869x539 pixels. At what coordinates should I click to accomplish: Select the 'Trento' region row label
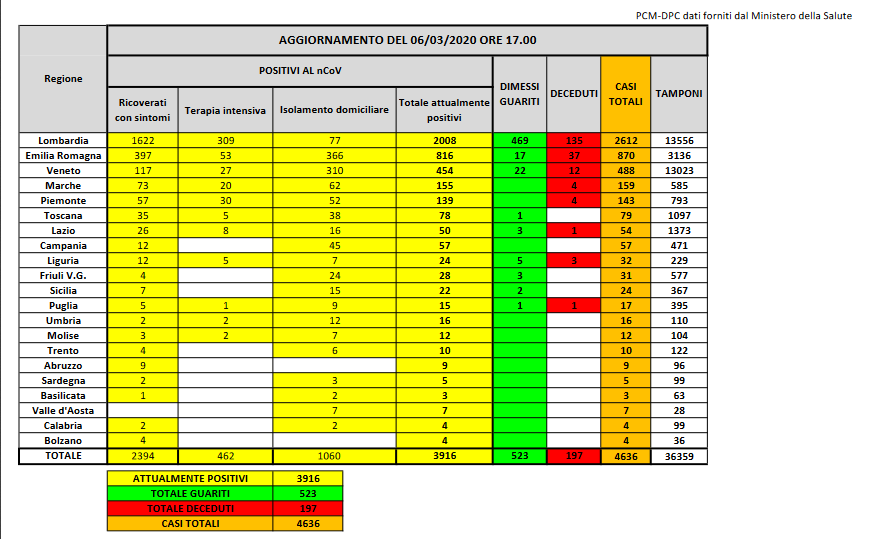pos(63,350)
